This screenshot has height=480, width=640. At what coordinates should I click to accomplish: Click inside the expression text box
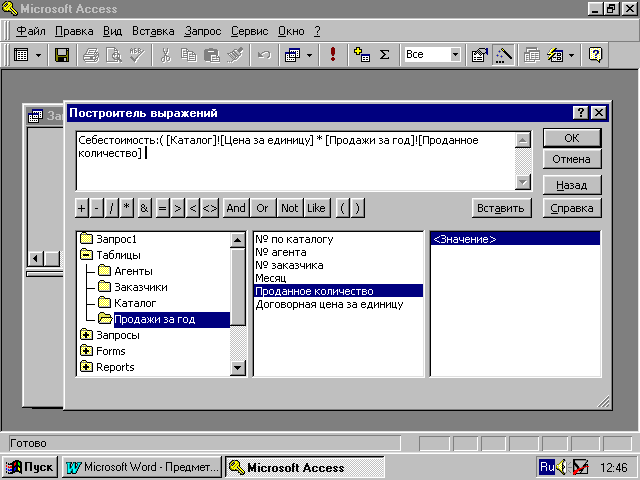(295, 161)
